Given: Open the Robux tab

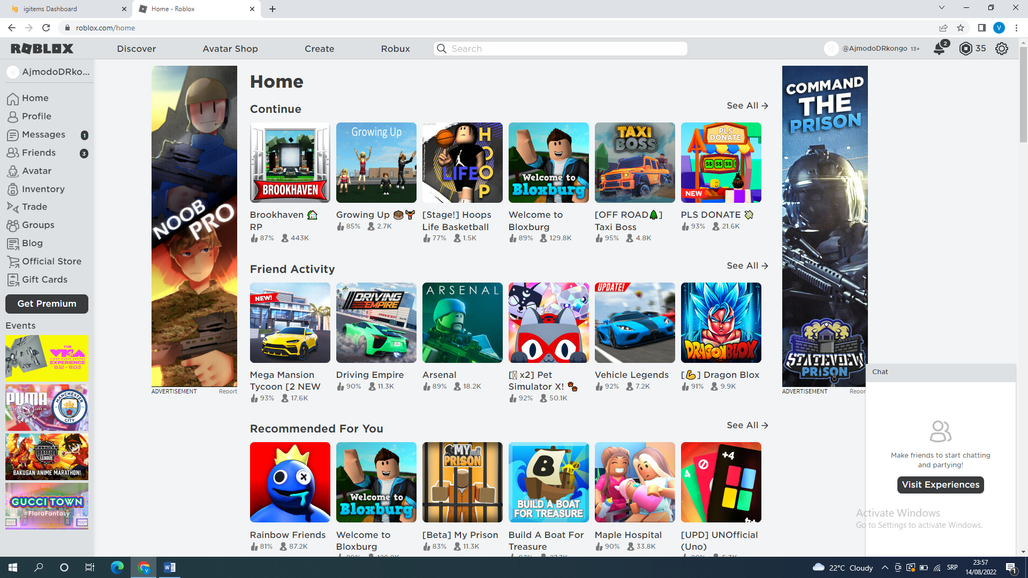Looking at the screenshot, I should [395, 48].
